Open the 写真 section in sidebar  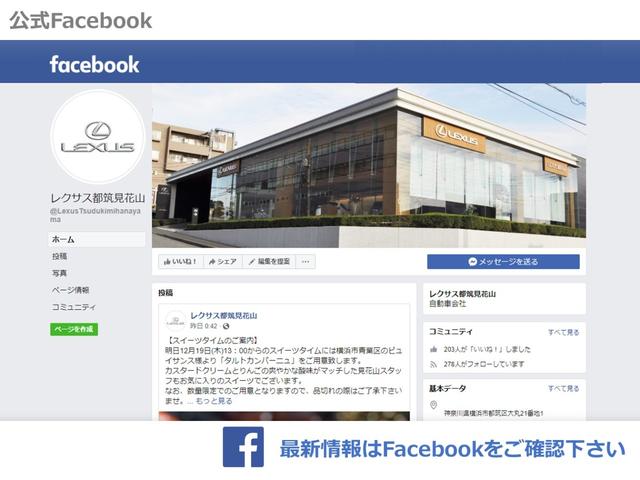pyautogui.click(x=60, y=273)
